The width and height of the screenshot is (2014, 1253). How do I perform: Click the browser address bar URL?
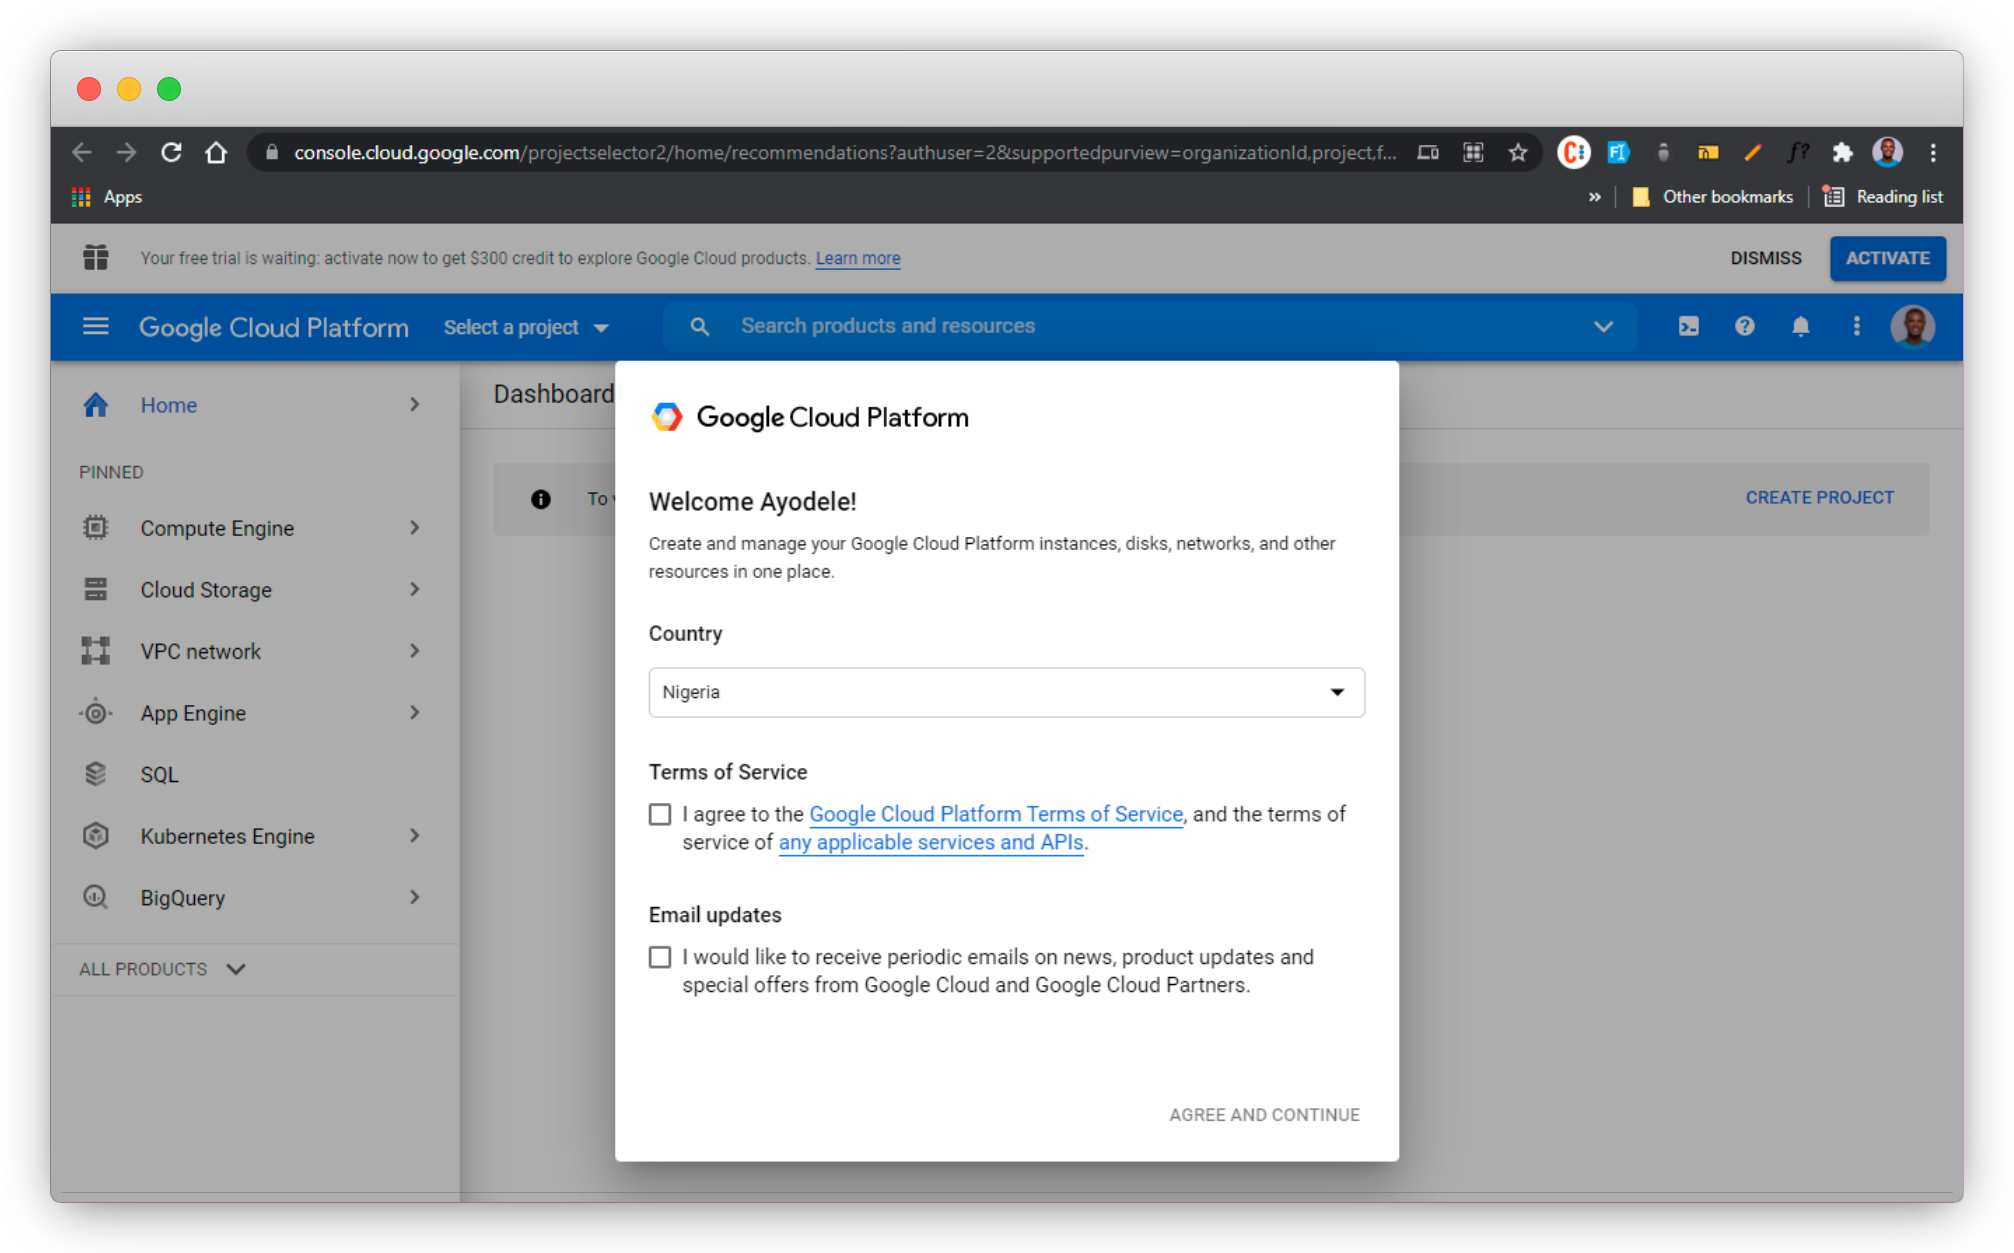click(x=845, y=153)
